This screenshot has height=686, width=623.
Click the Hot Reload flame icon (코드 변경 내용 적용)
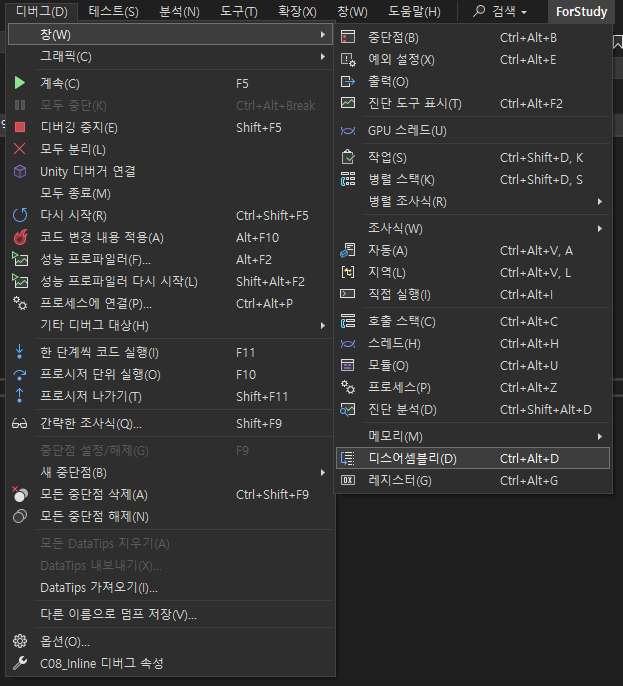pyautogui.click(x=20, y=237)
